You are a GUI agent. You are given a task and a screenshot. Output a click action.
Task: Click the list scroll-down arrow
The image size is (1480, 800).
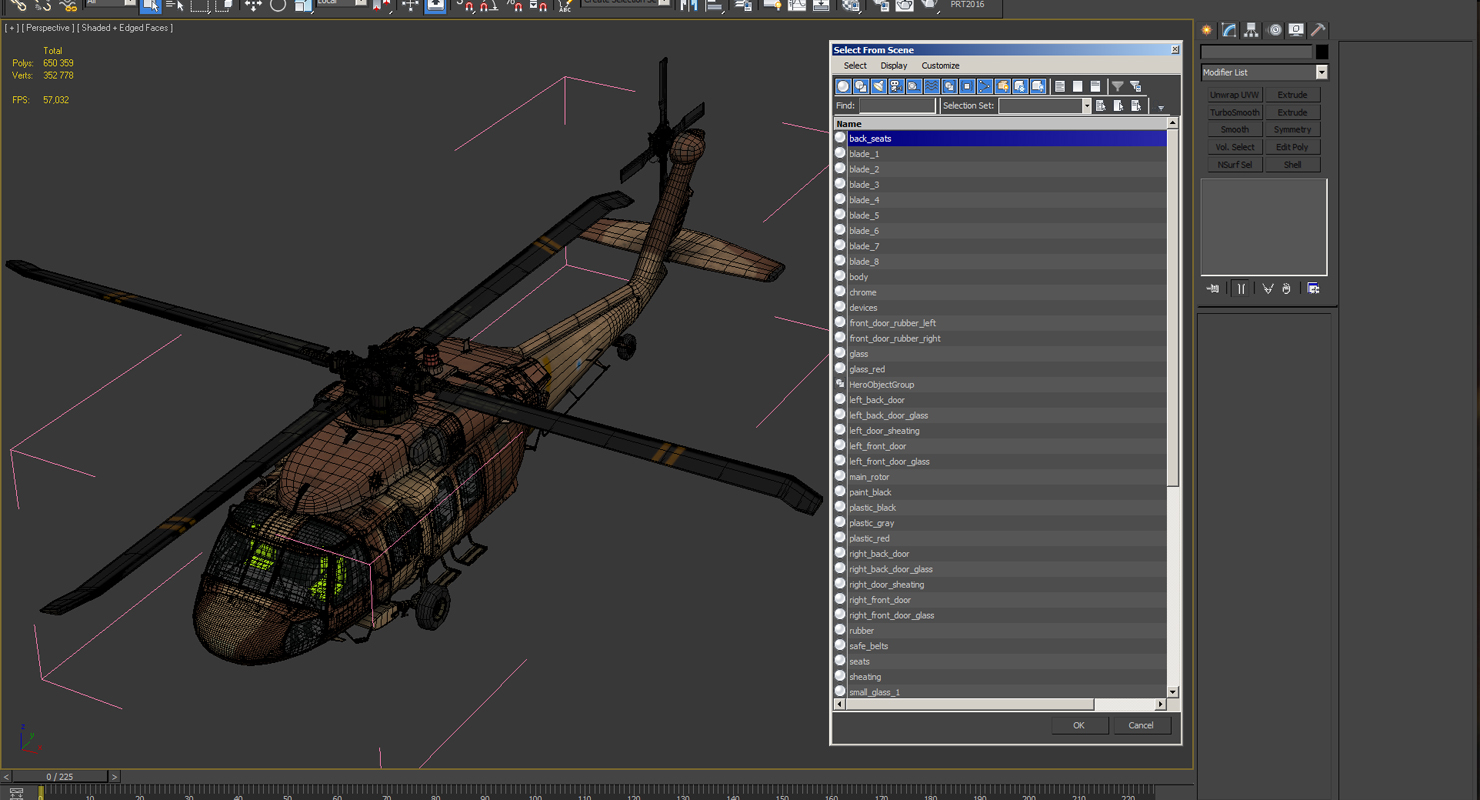tap(1173, 691)
